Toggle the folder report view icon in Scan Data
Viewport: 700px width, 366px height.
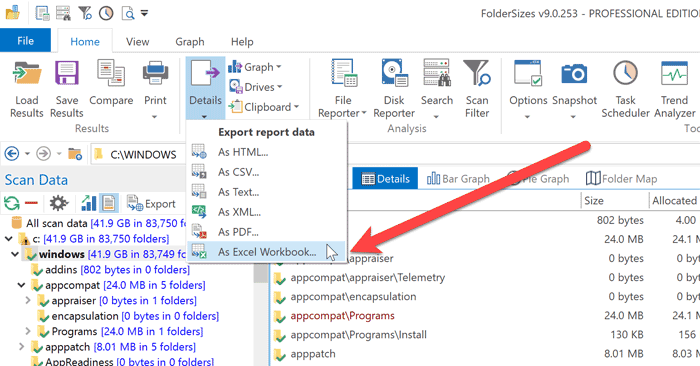pyautogui.click(x=108, y=204)
